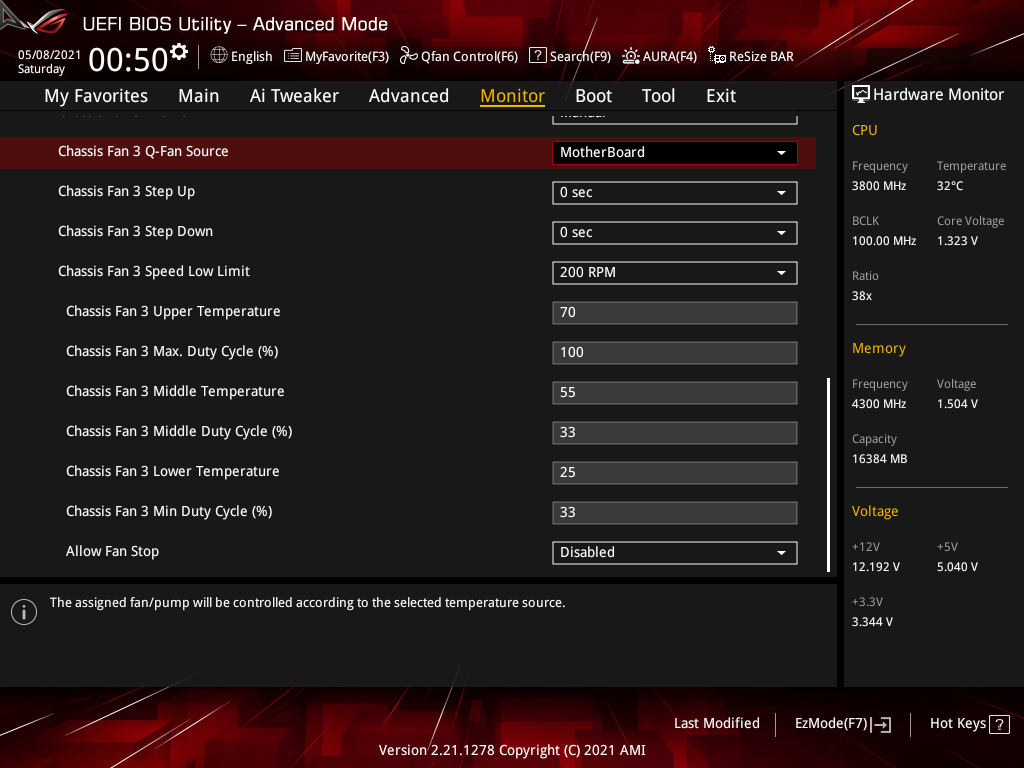Open the My Favorites tab
Image resolution: width=1024 pixels, height=768 pixels.
click(x=96, y=96)
